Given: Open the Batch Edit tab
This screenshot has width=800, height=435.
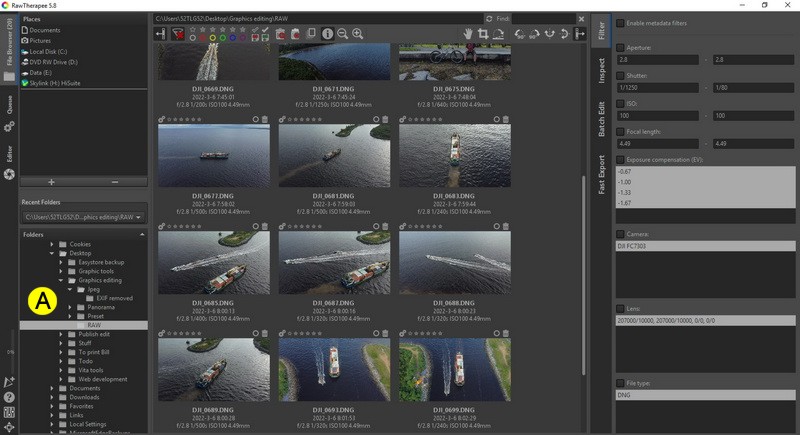Looking at the screenshot, I should pyautogui.click(x=602, y=122).
